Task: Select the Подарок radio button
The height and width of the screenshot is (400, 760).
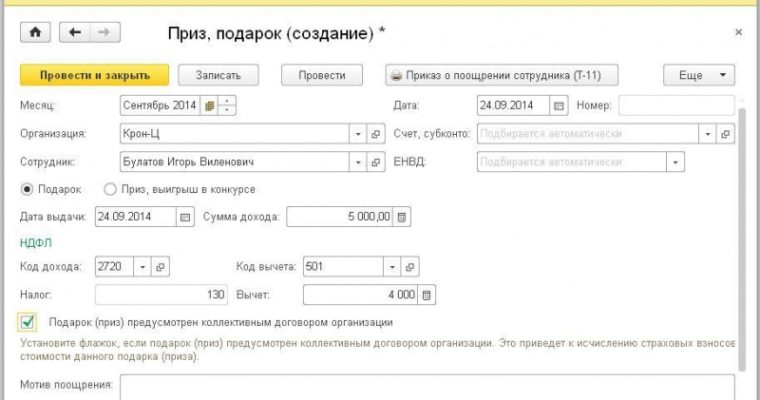Action: [26, 189]
